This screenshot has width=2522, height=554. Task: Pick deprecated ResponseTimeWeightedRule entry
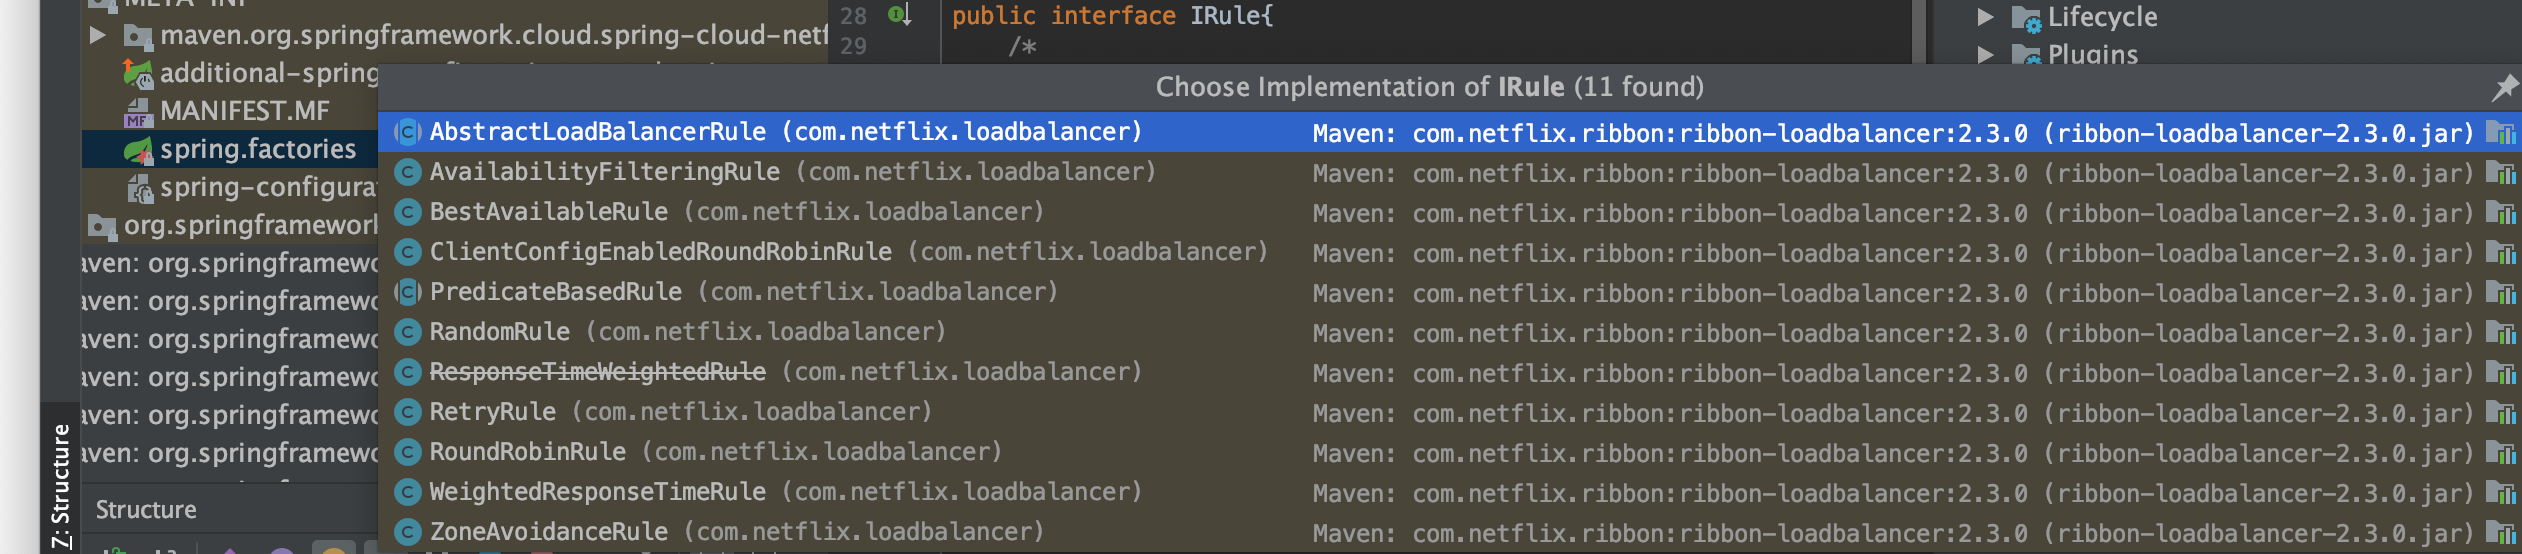pos(597,372)
